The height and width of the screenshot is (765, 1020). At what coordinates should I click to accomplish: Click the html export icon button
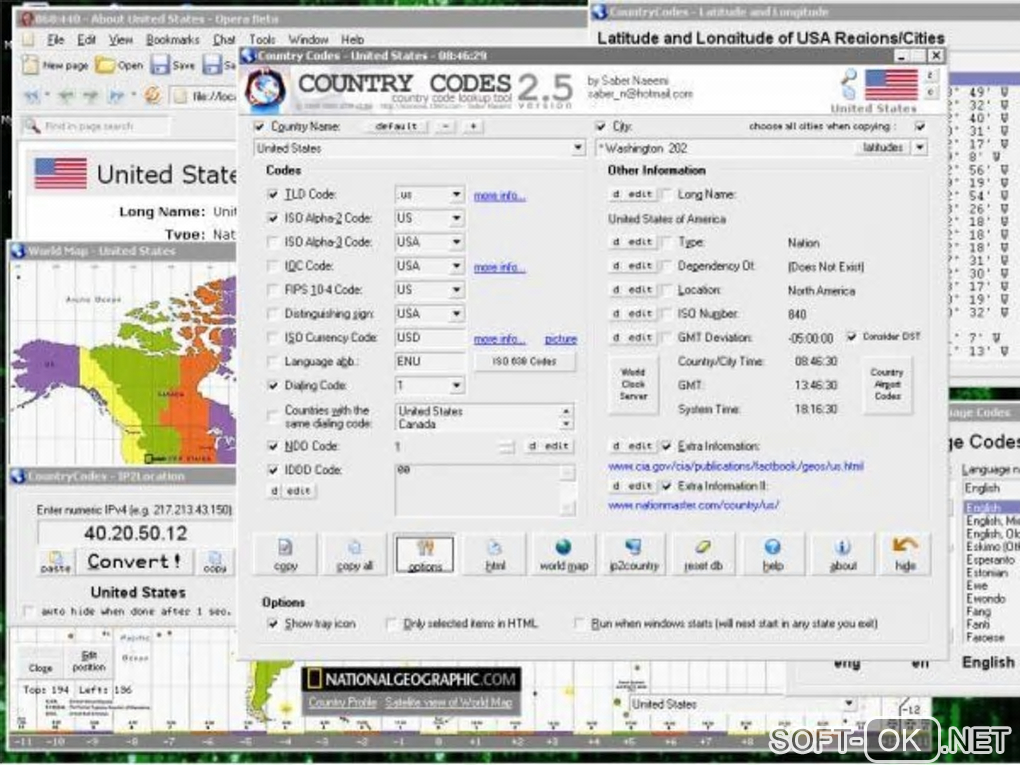[495, 554]
